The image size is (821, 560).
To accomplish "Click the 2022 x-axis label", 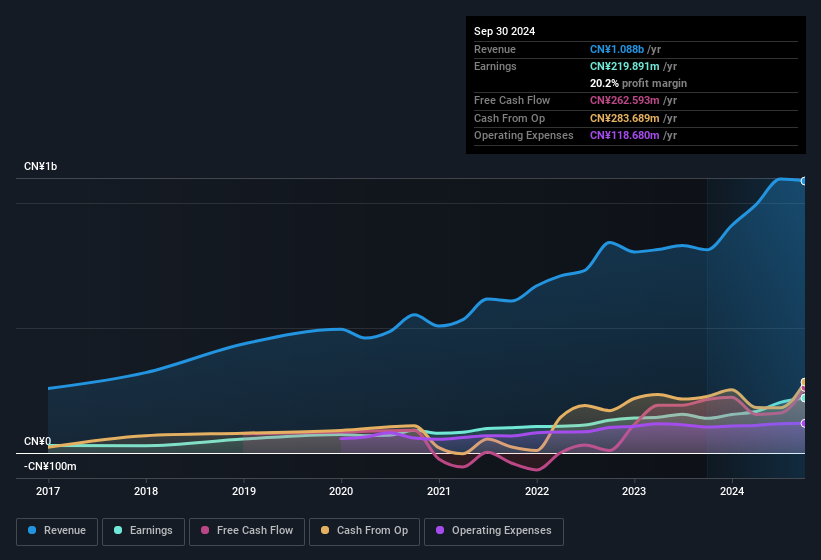I will click(537, 491).
